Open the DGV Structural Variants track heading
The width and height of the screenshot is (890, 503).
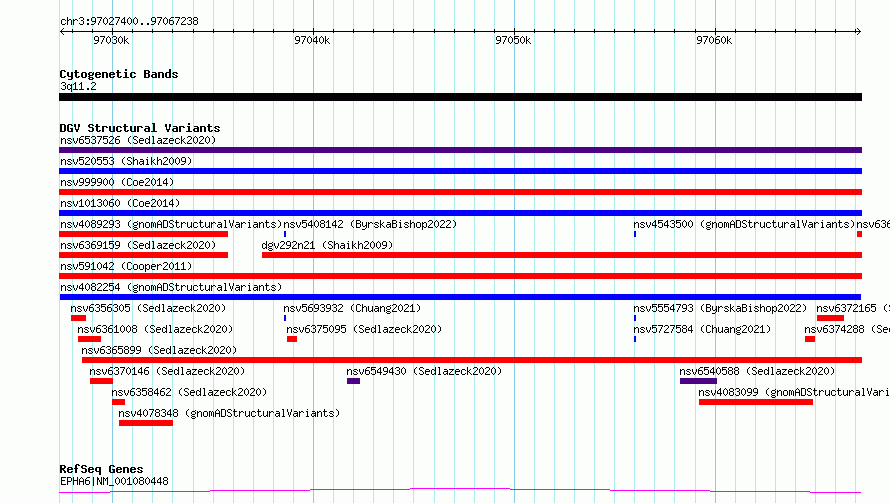(x=140, y=128)
